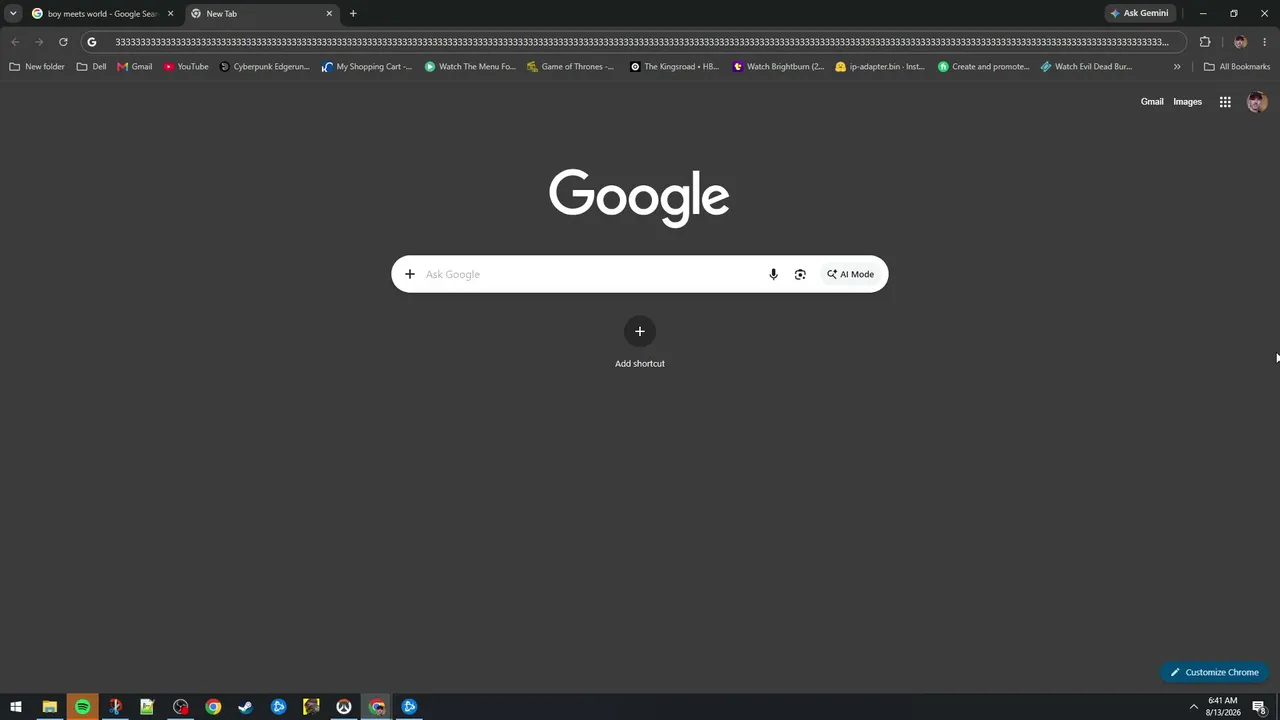The height and width of the screenshot is (720, 1280).
Task: Go back to the previous page
Action: tap(15, 42)
